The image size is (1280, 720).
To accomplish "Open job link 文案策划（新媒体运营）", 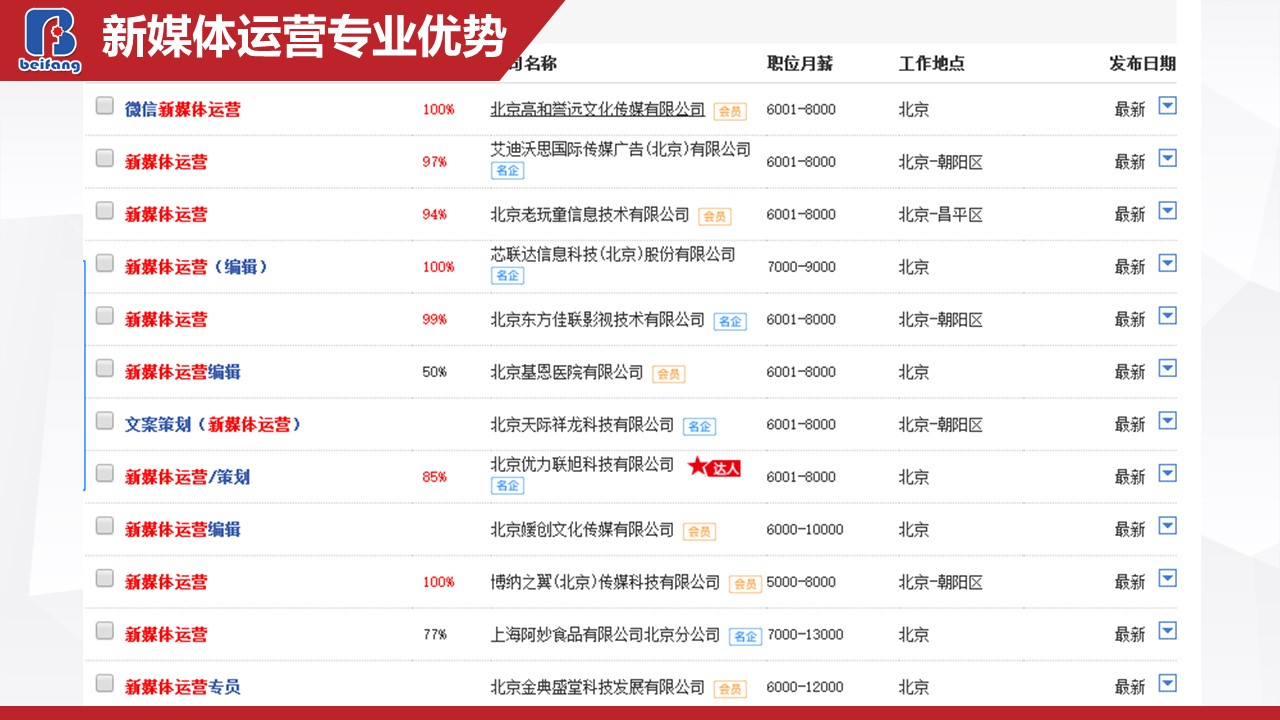I will 213,424.
